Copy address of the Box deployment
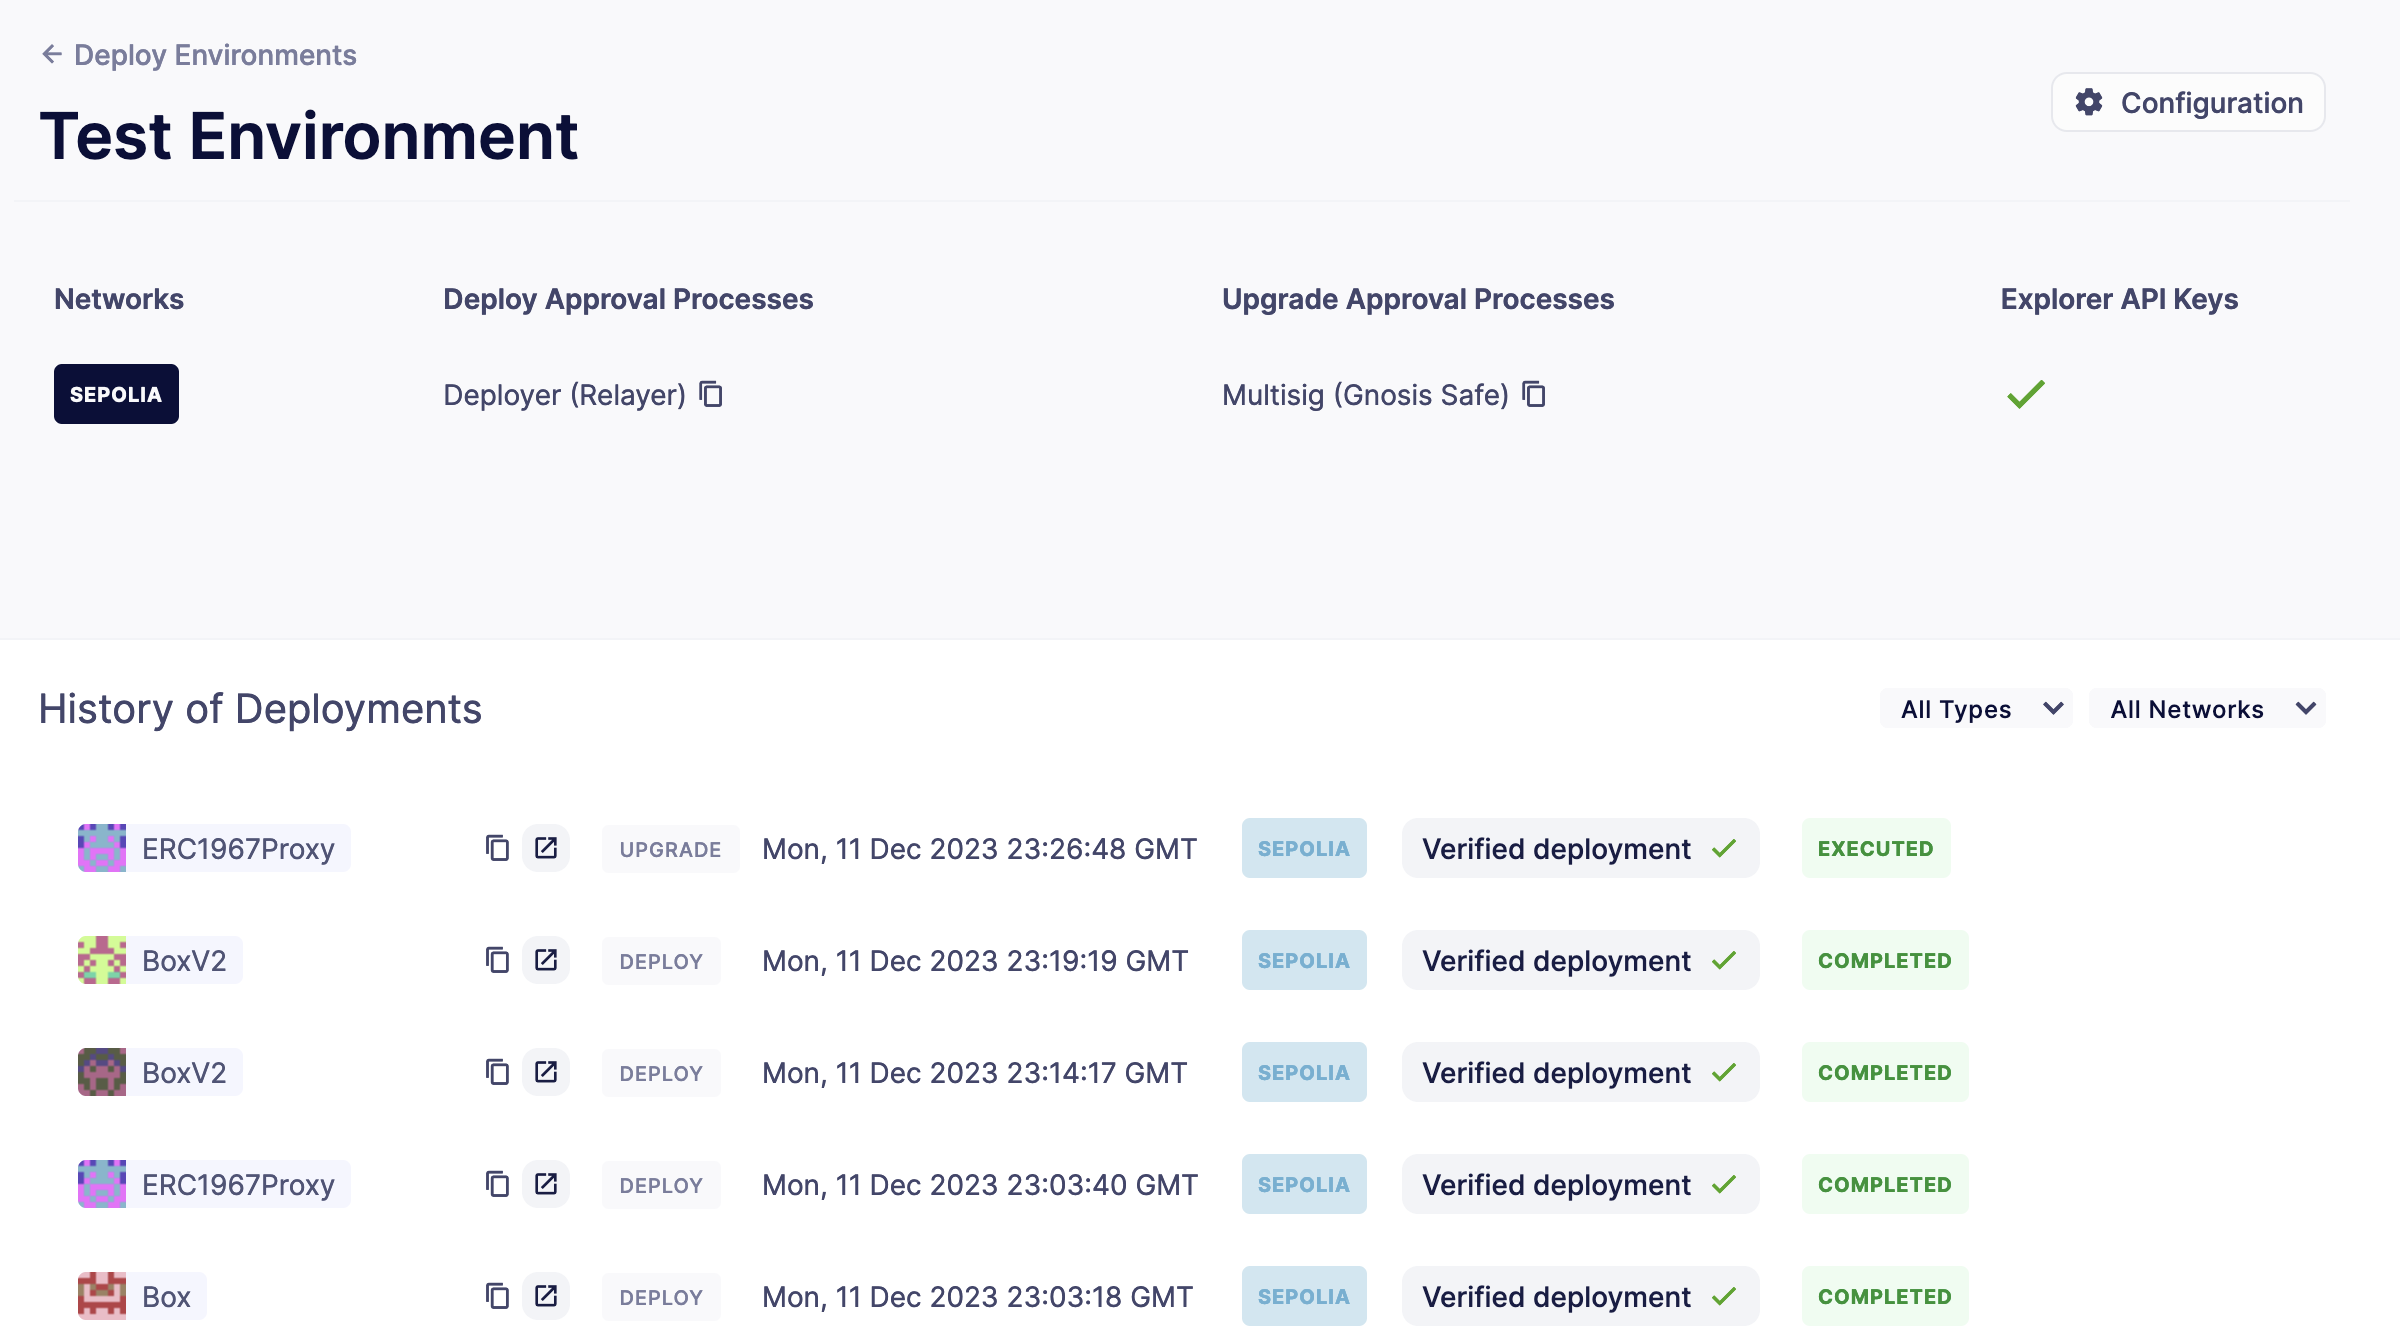Screen dimensions: 2400x1344 pyautogui.click(x=497, y=1296)
